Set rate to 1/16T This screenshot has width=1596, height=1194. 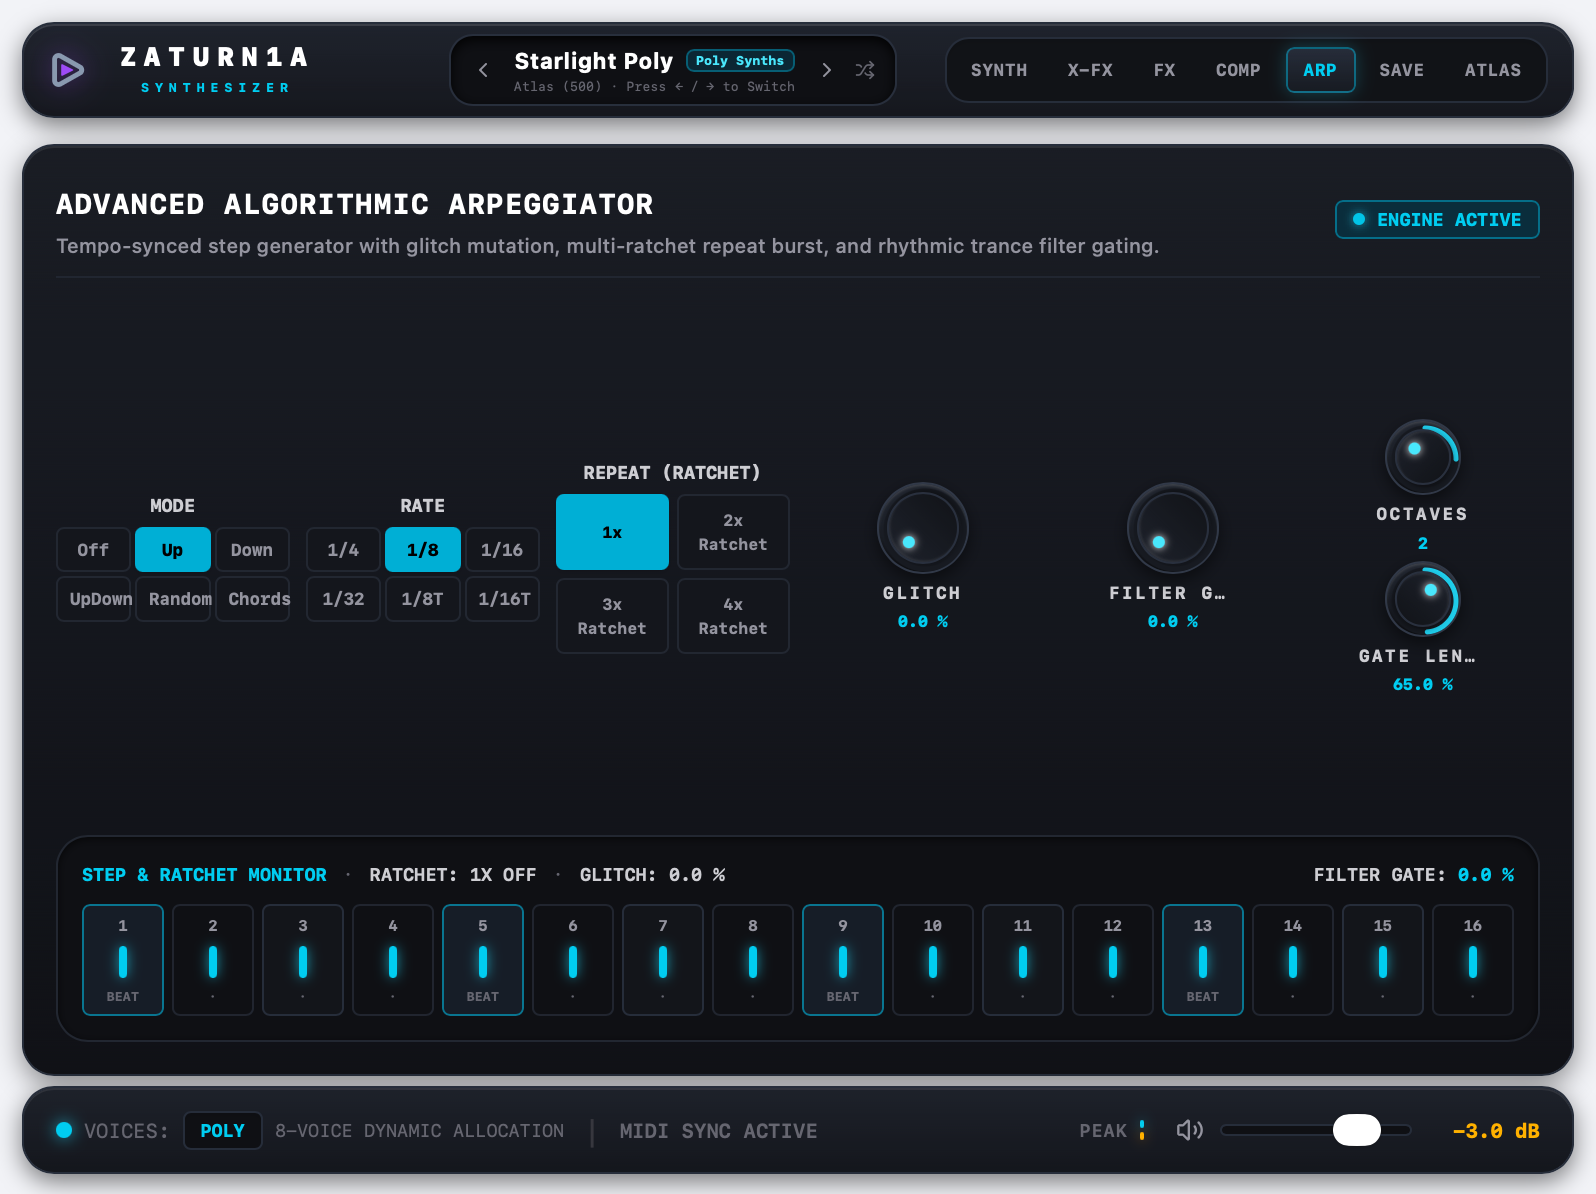[x=503, y=599]
